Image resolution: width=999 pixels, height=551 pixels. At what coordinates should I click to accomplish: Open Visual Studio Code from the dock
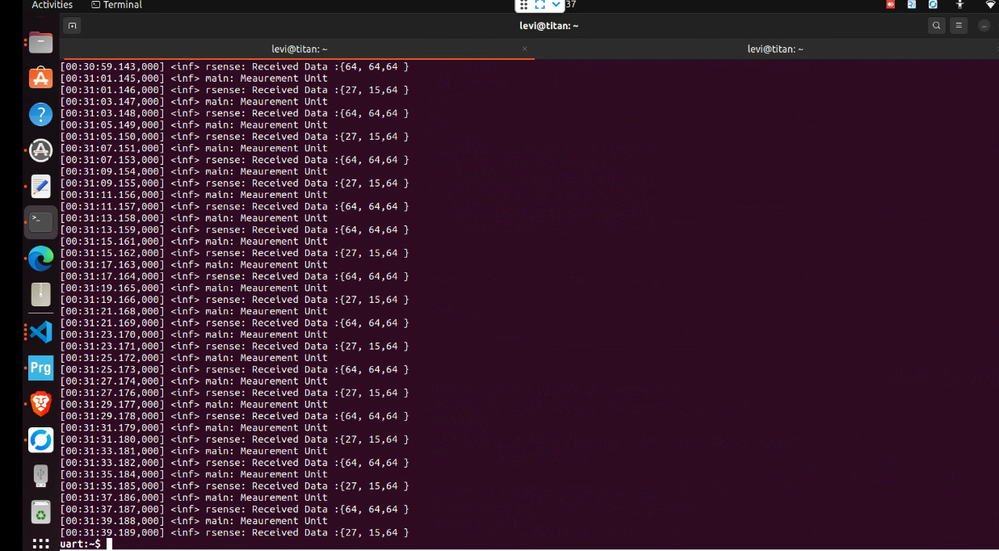[41, 332]
